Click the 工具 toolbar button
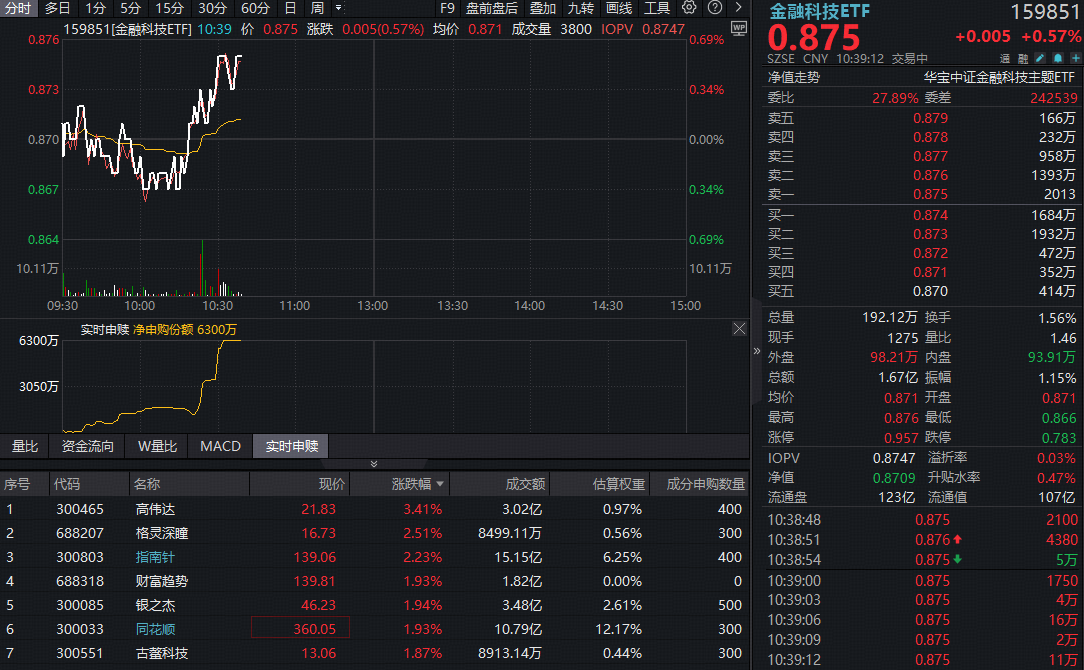 pos(657,8)
